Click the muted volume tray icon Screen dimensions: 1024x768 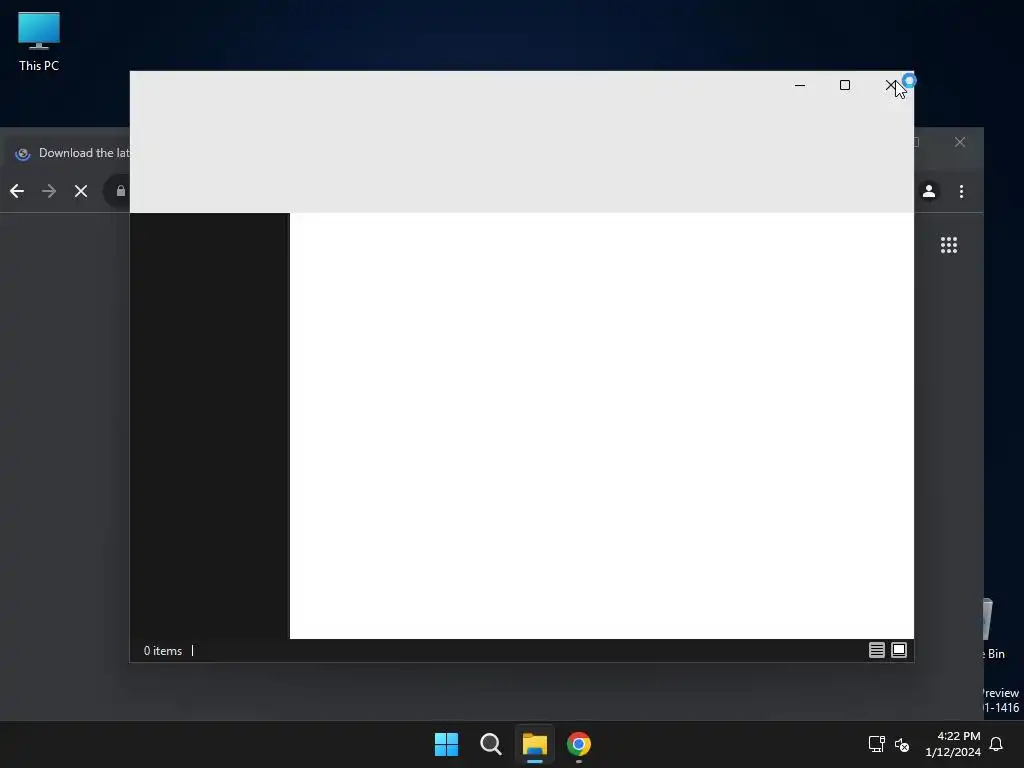[902, 744]
